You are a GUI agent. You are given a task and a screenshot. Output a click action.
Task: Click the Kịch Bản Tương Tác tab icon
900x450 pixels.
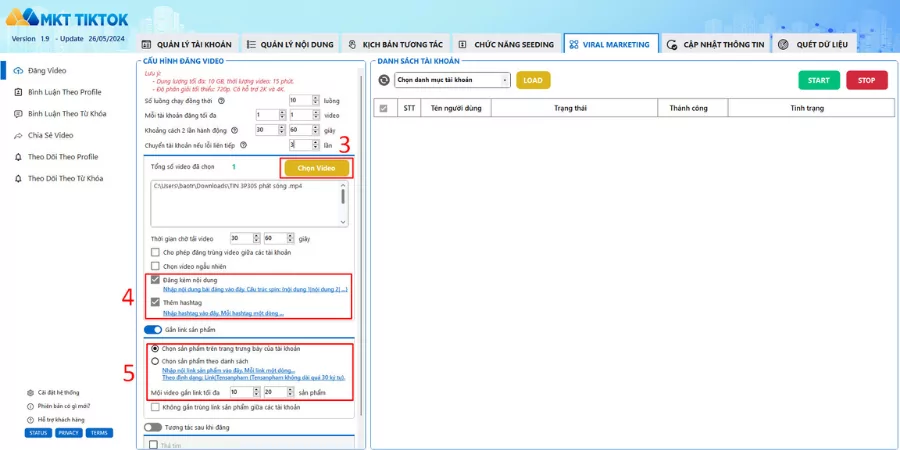(x=352, y=44)
